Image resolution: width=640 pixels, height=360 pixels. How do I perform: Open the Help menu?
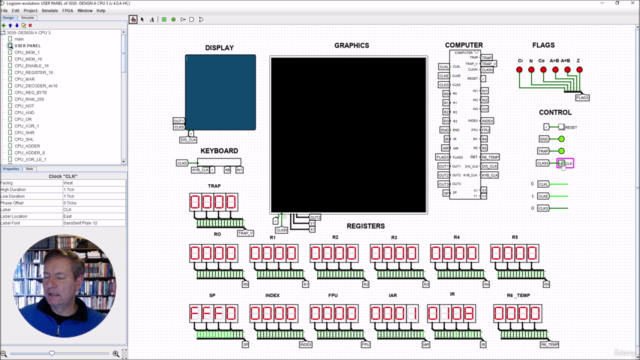[101, 11]
